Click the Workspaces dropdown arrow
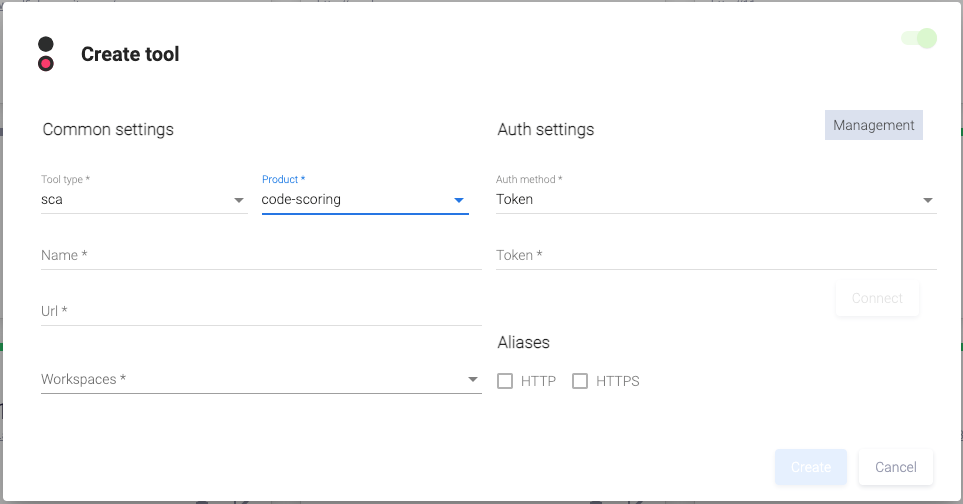The height and width of the screenshot is (504, 963). (472, 380)
